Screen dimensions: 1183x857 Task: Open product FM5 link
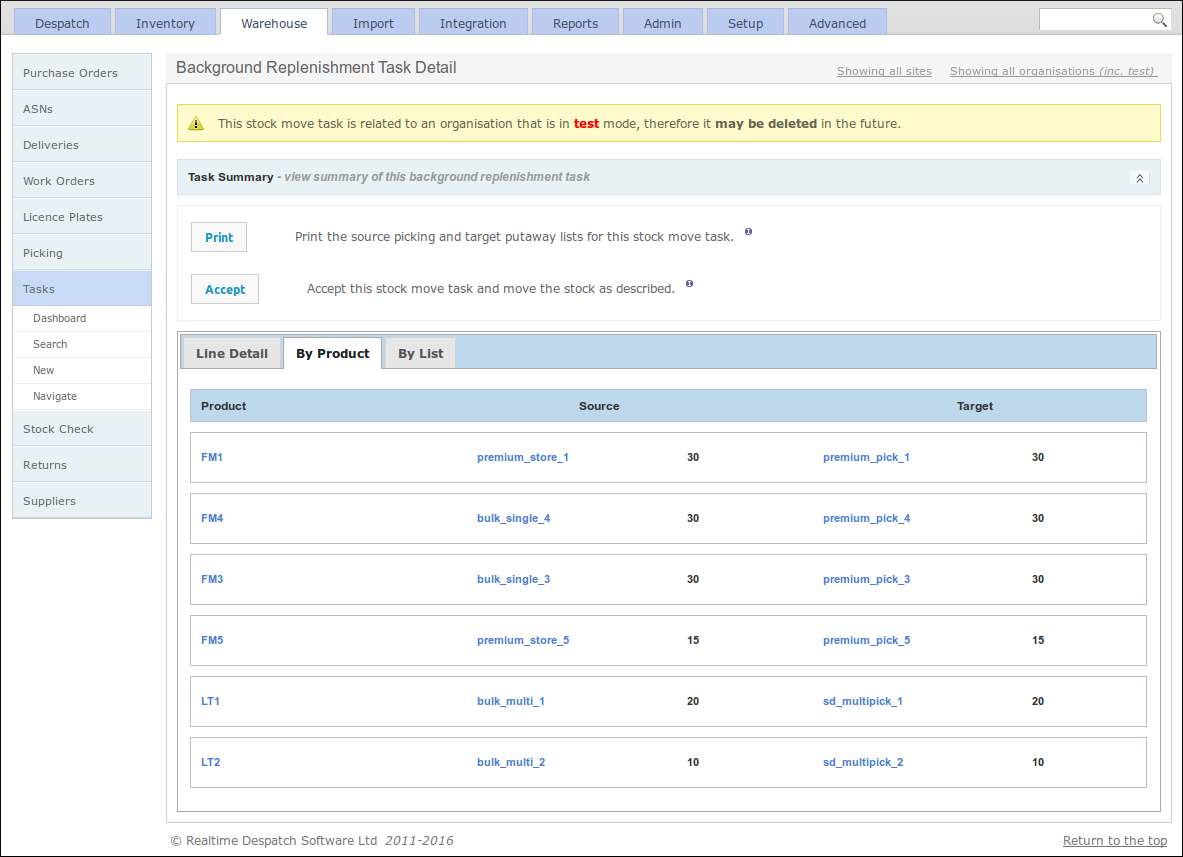(212, 640)
